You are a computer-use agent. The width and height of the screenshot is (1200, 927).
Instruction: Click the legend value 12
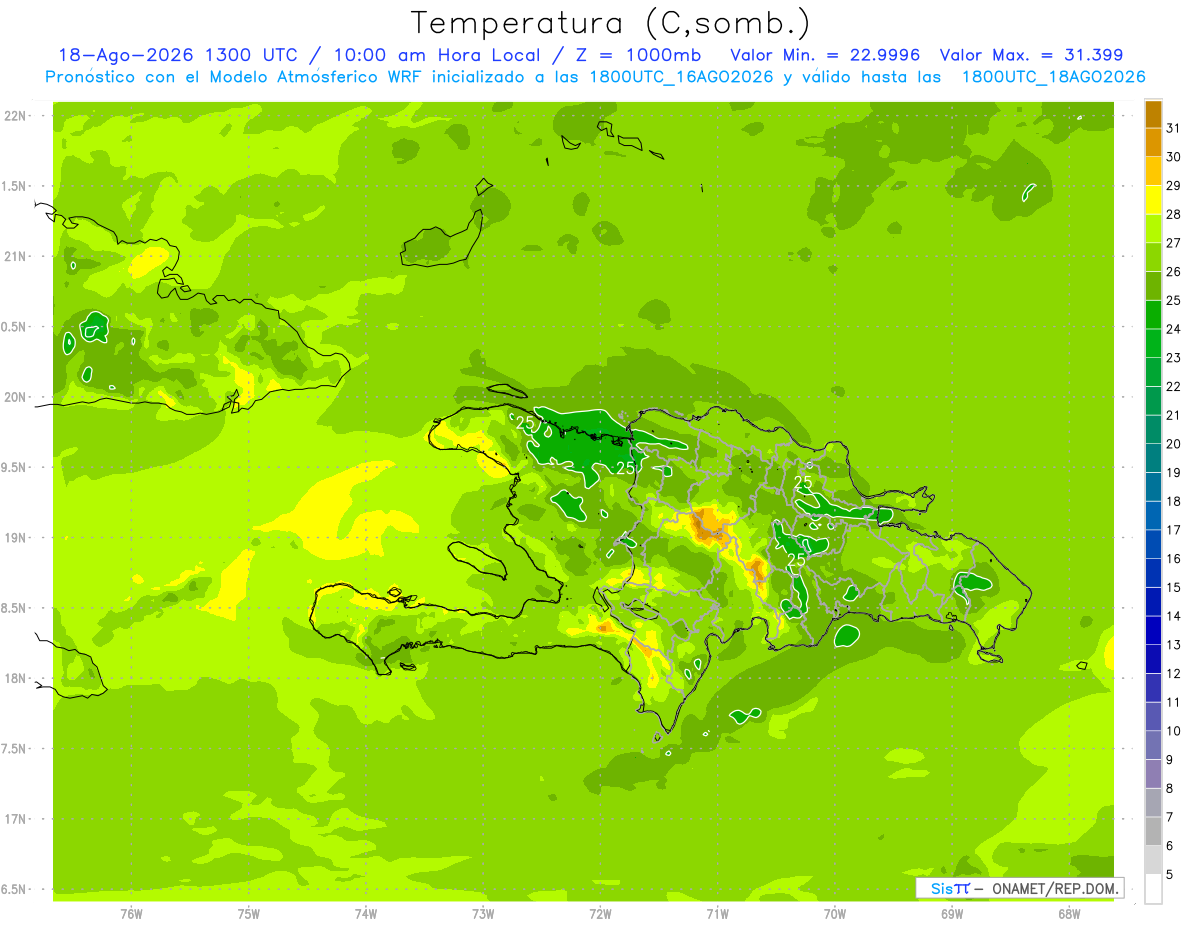click(x=1174, y=674)
